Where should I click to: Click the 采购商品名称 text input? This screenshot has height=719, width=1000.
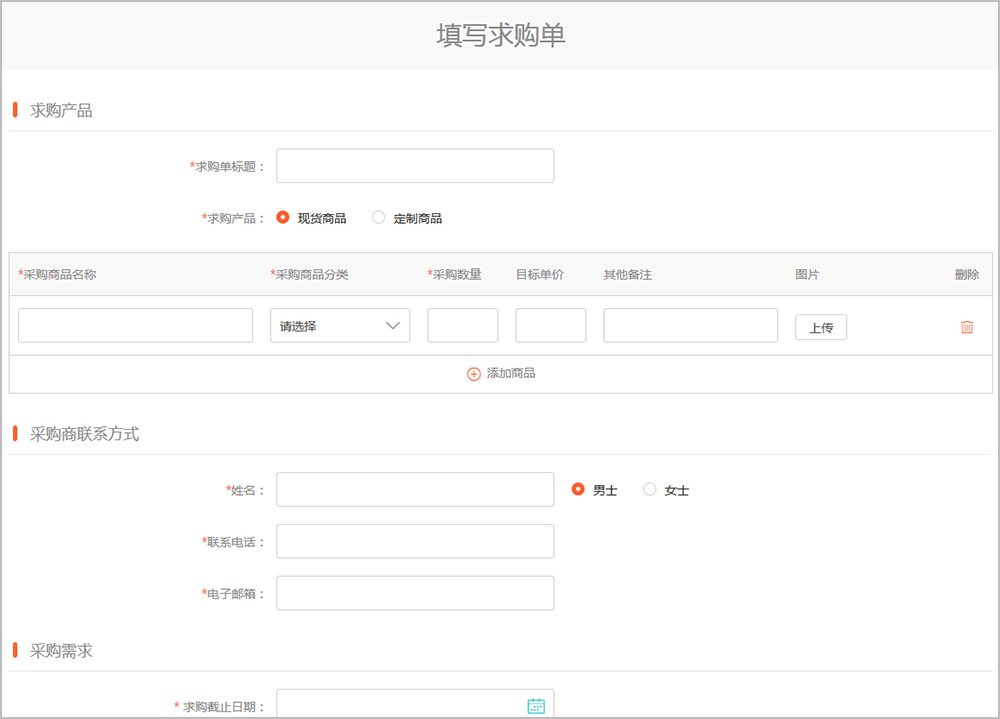(x=136, y=325)
